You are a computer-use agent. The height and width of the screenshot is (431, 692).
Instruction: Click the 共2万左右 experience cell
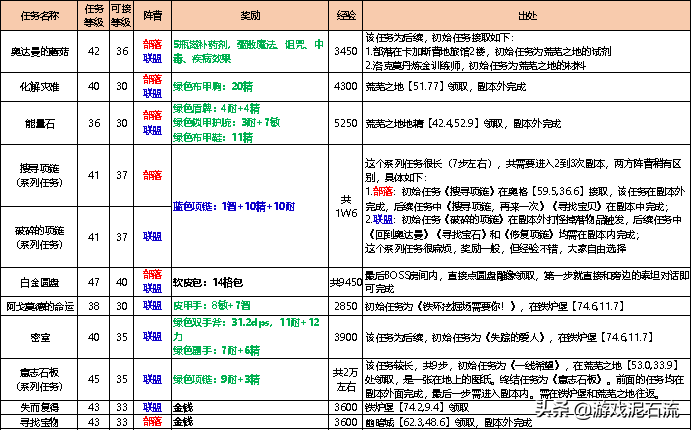click(346, 379)
